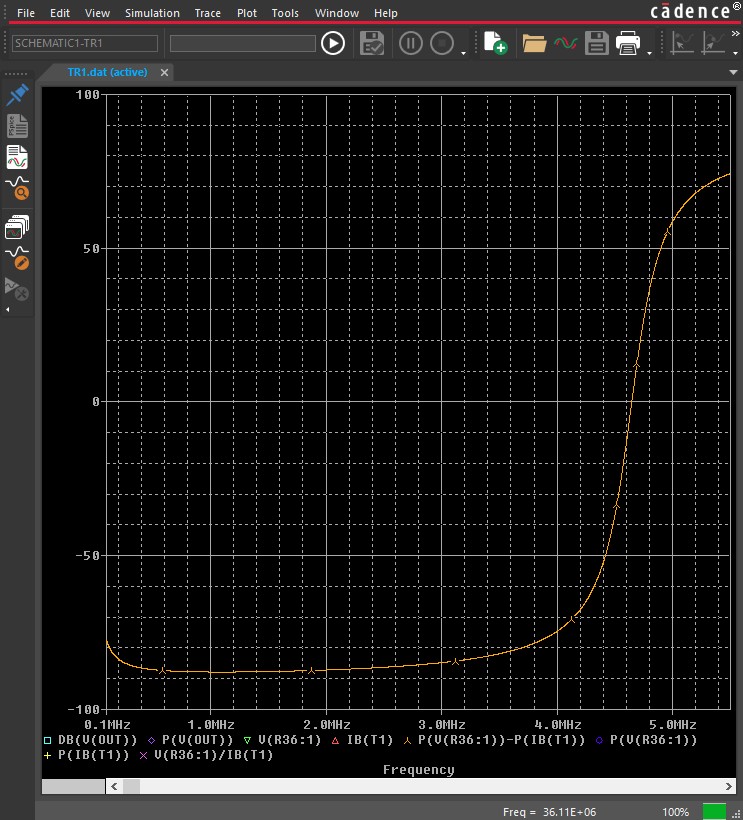
Task: Click the pin icon in the left sidebar
Action: pyautogui.click(x=17, y=95)
